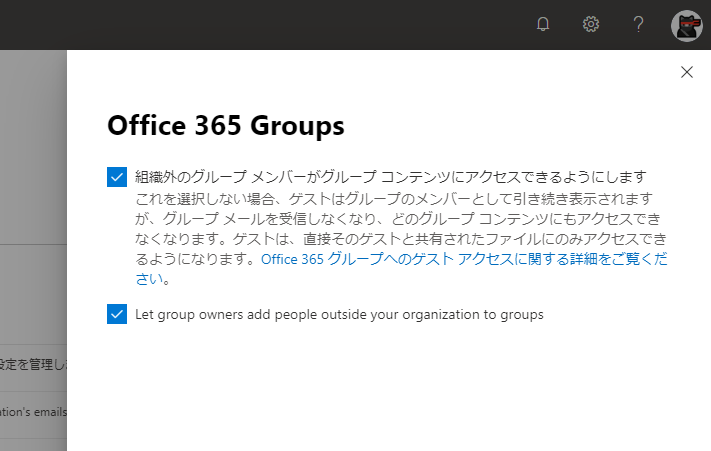Select the partially hidden "ation's emails" row
Screen dimensions: 711x451
click(x=33, y=410)
